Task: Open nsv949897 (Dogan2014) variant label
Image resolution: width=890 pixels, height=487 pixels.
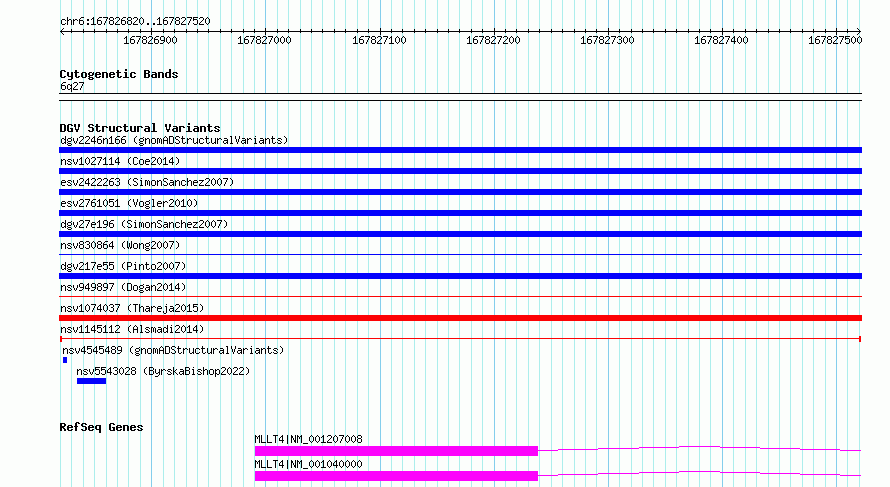Action: click(123, 287)
